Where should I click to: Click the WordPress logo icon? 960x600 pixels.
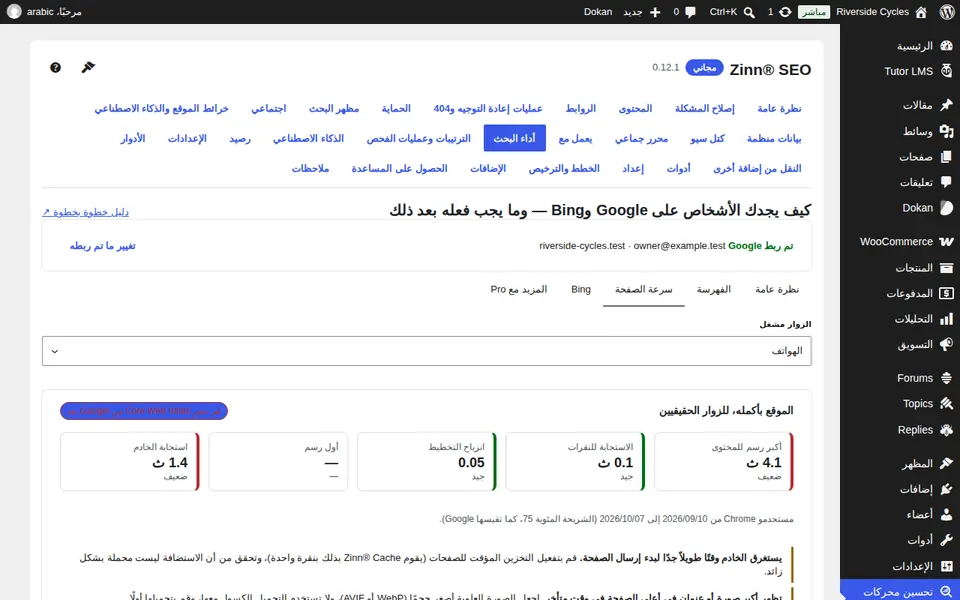pyautogui.click(x=947, y=12)
